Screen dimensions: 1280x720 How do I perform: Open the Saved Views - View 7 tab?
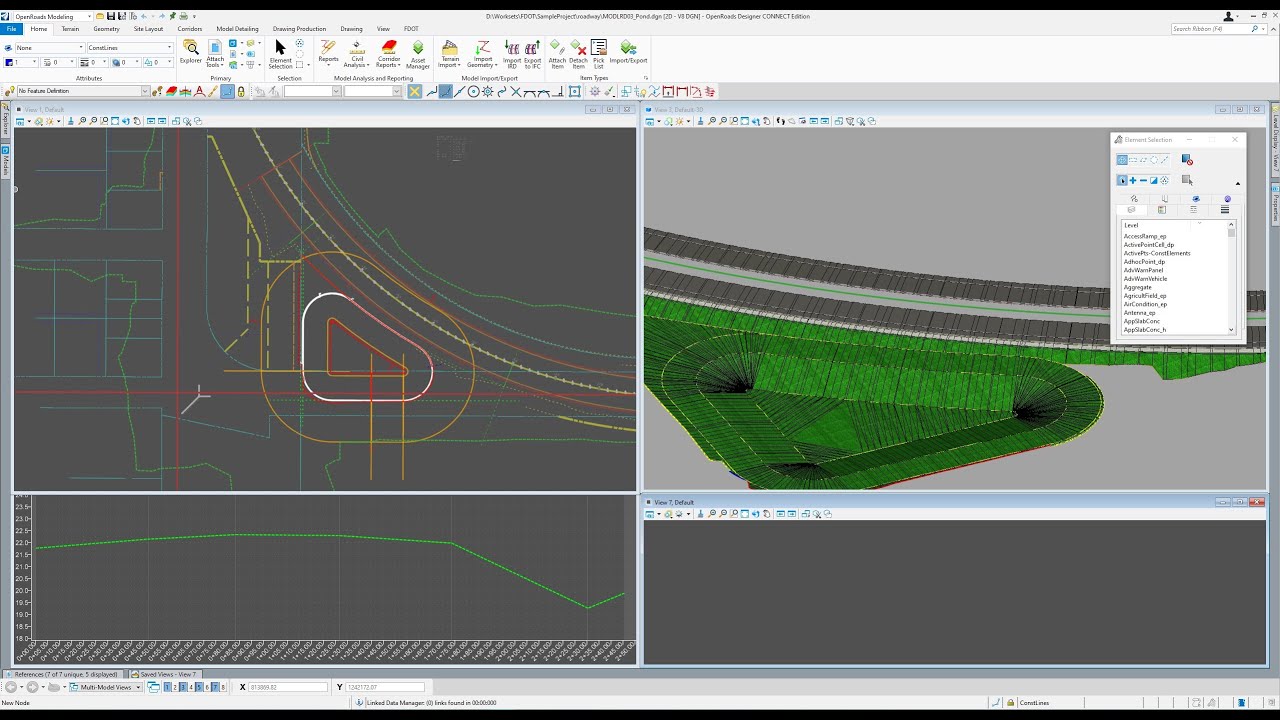[164, 674]
